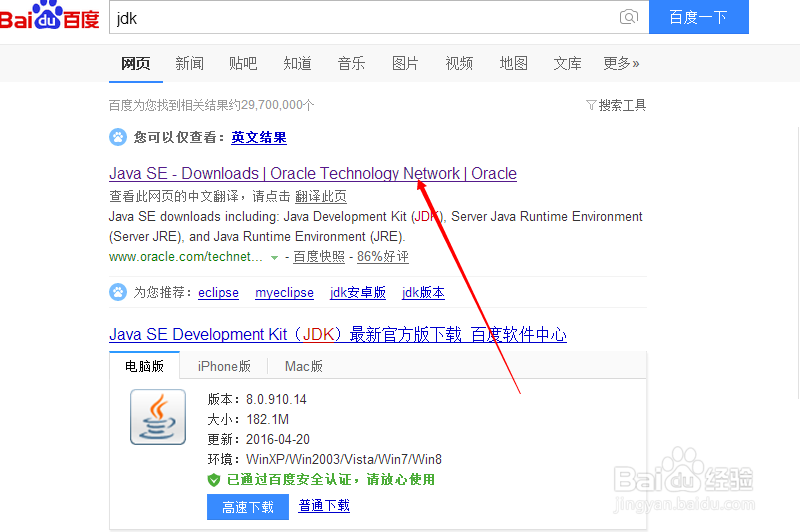
Task: Click version text 8.0.910.14
Action: [276, 399]
